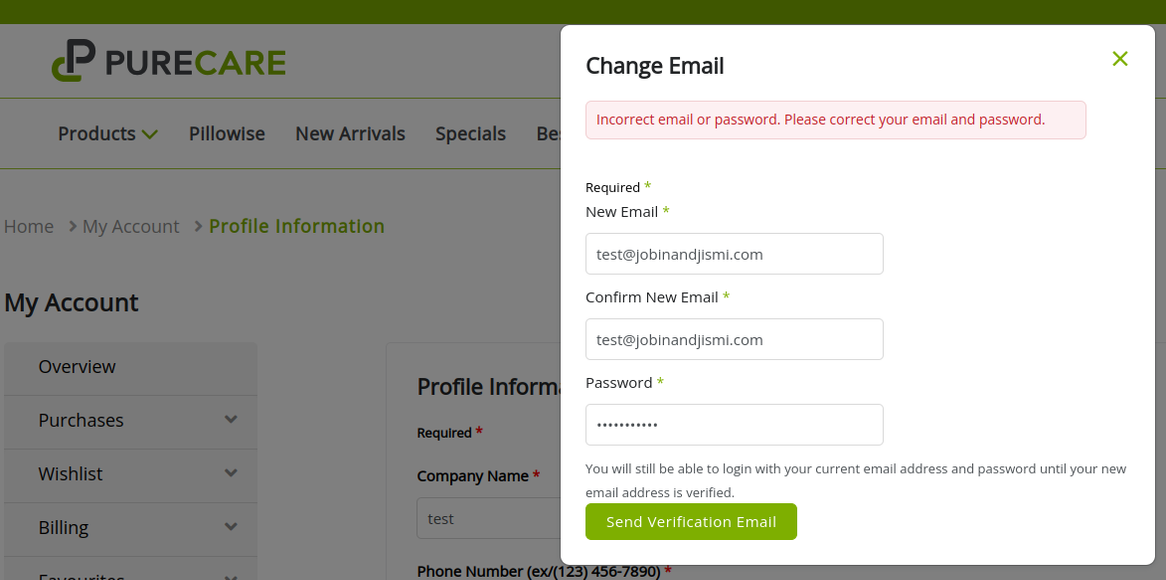The width and height of the screenshot is (1166, 580).
Task: Navigate to Home breadcrumb link
Action: [x=29, y=227]
